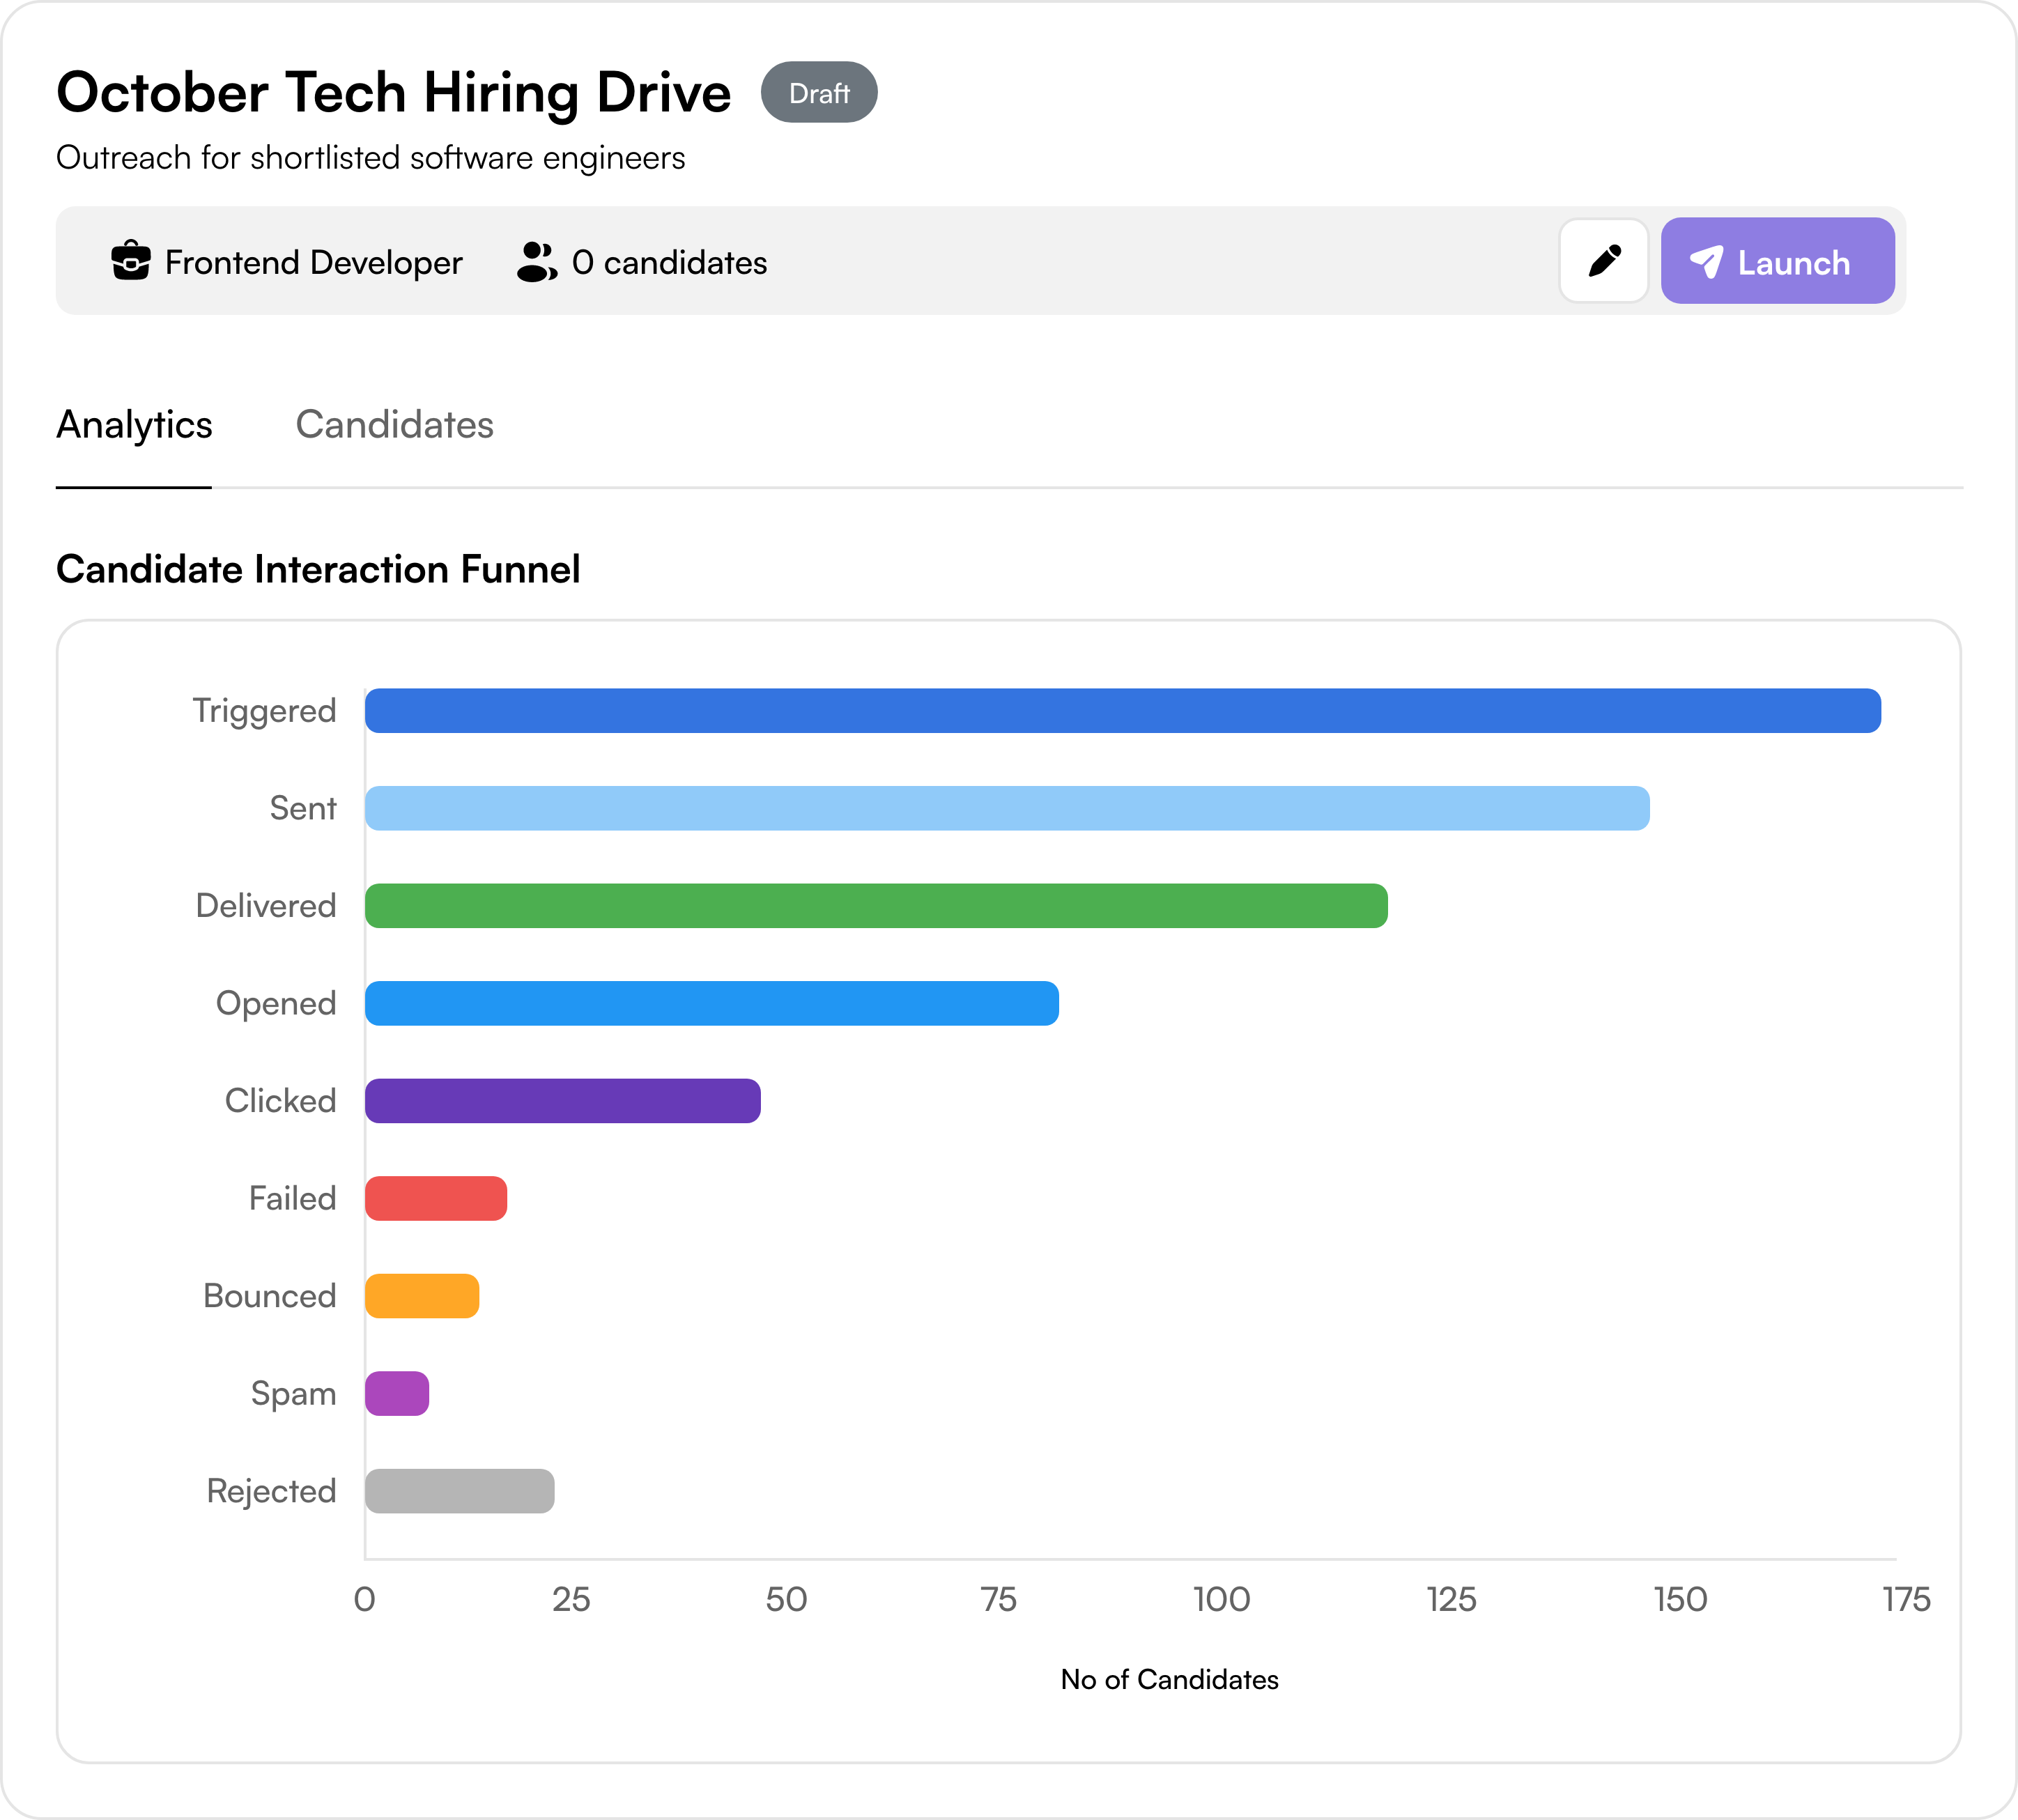Click the magenta Spam bar

pyautogui.click(x=397, y=1393)
